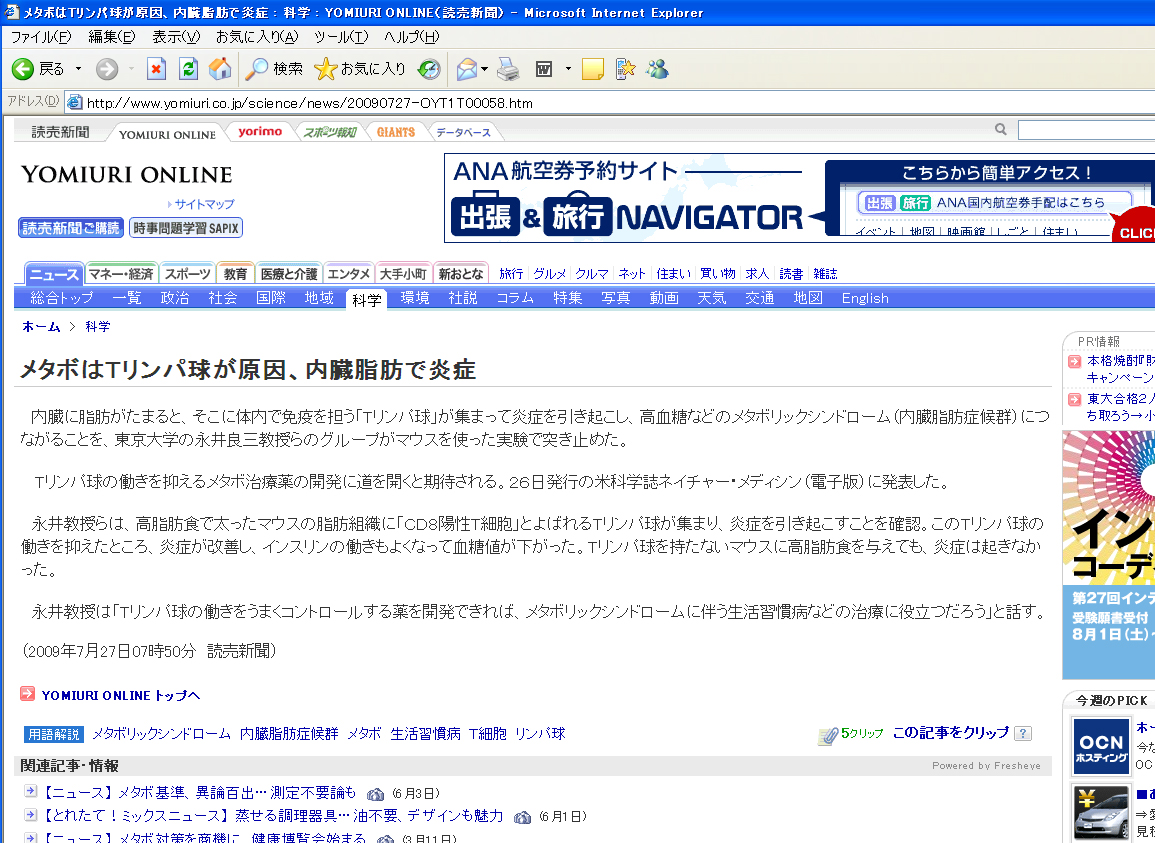Open the dropdown arrow beside the Edit with Word icon
Viewport: 1155px width, 843px height.
point(568,69)
